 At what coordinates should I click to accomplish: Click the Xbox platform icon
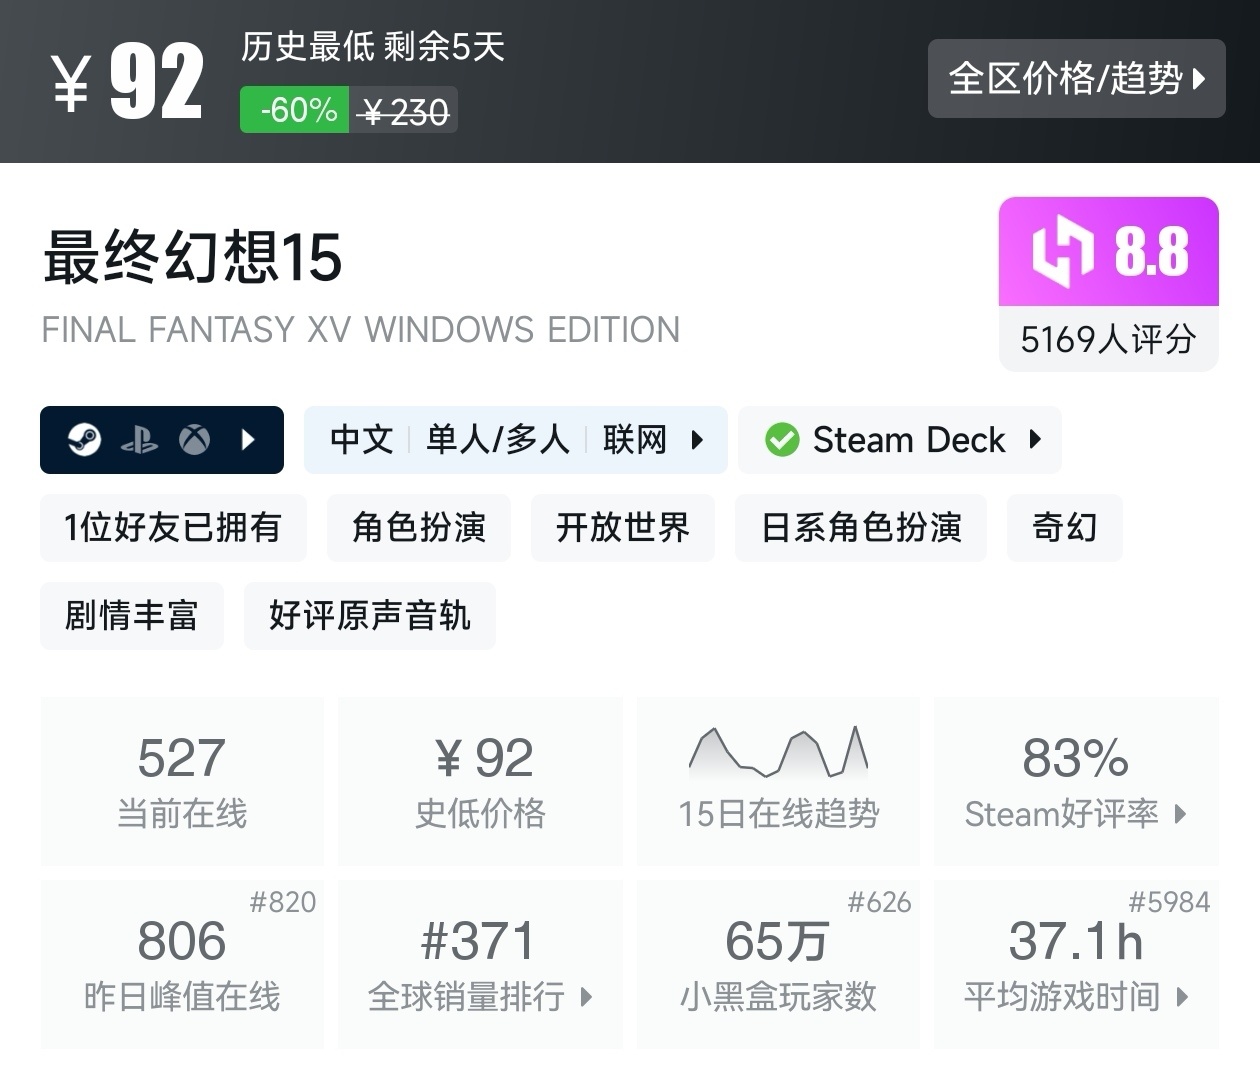[194, 440]
